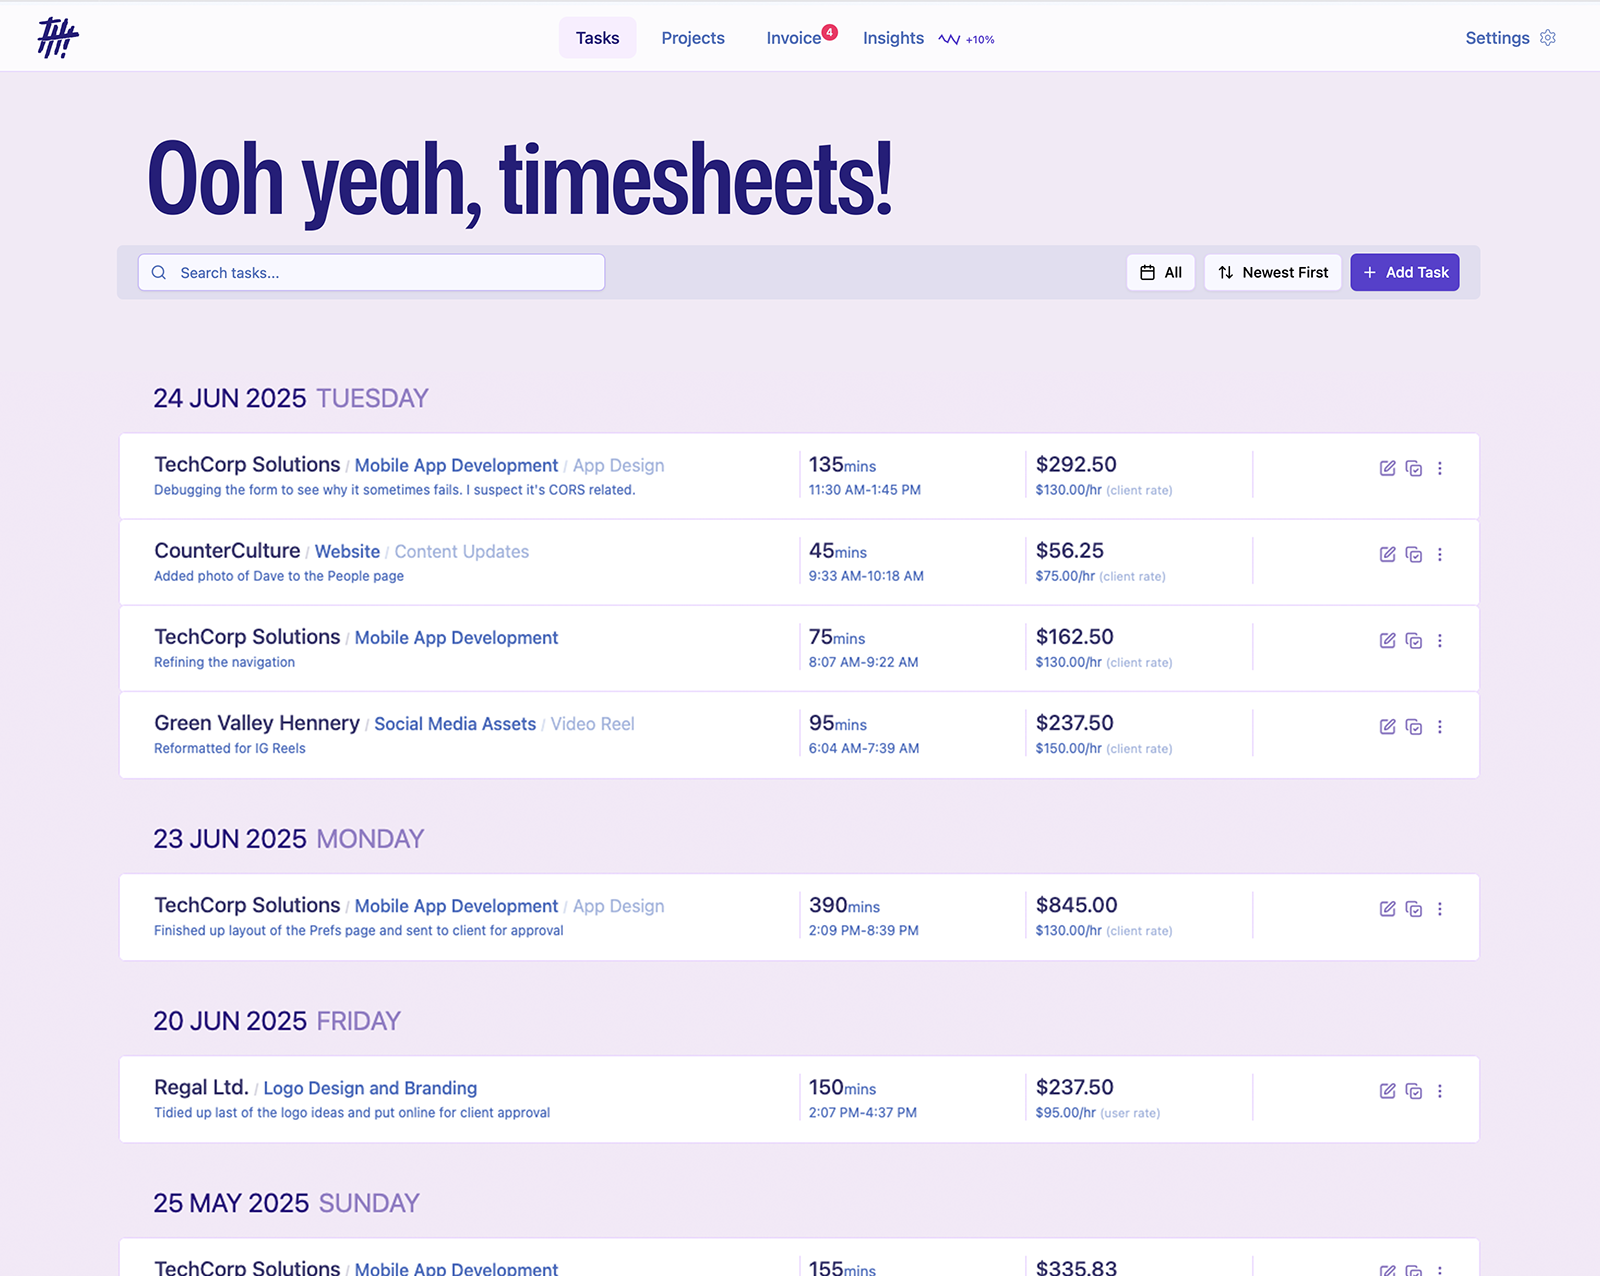Viewport: 1600px width, 1276px height.
Task: Open the Invoice tab with notification badge
Action: coord(794,38)
